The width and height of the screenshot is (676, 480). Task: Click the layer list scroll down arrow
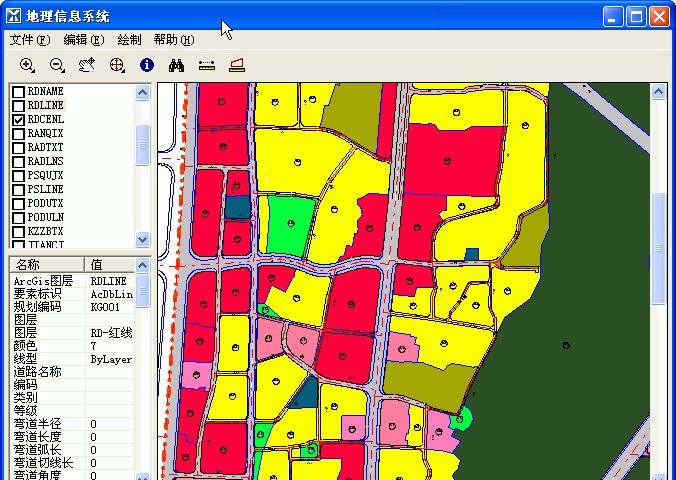(142, 240)
